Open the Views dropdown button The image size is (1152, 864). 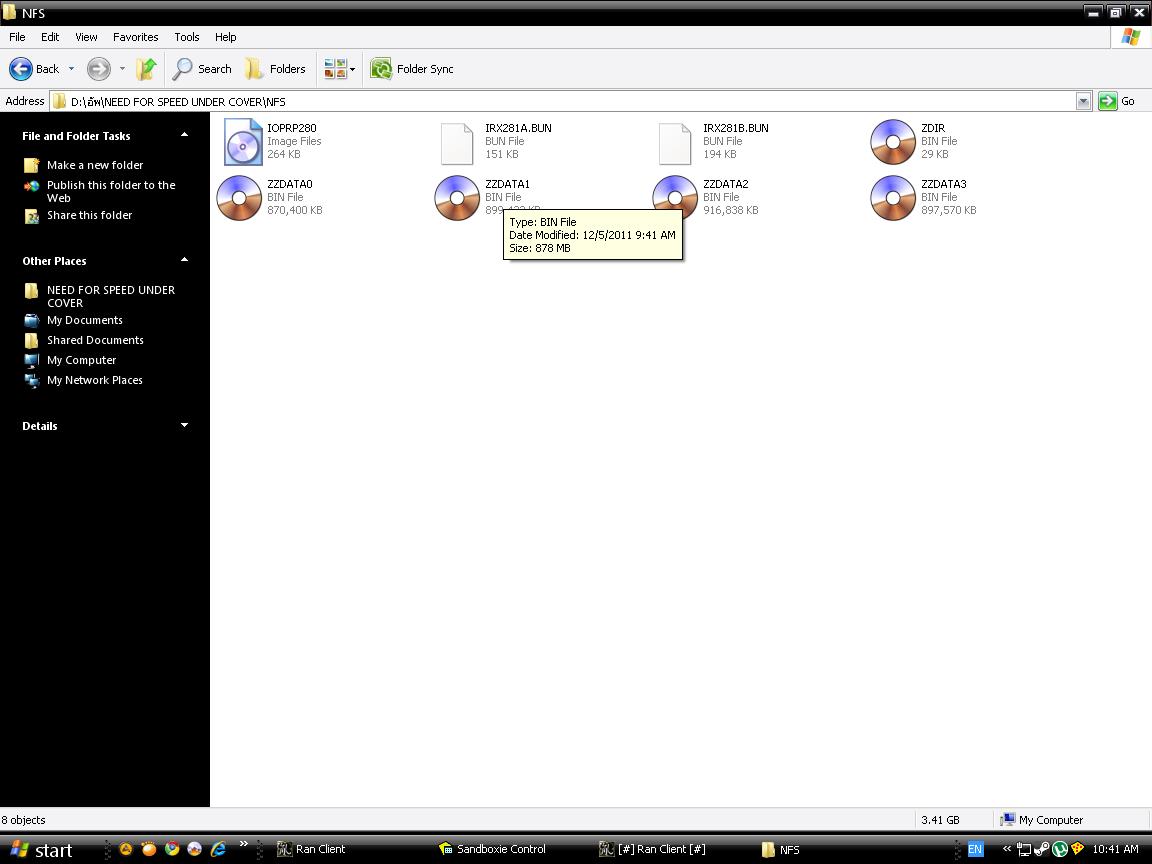(339, 69)
